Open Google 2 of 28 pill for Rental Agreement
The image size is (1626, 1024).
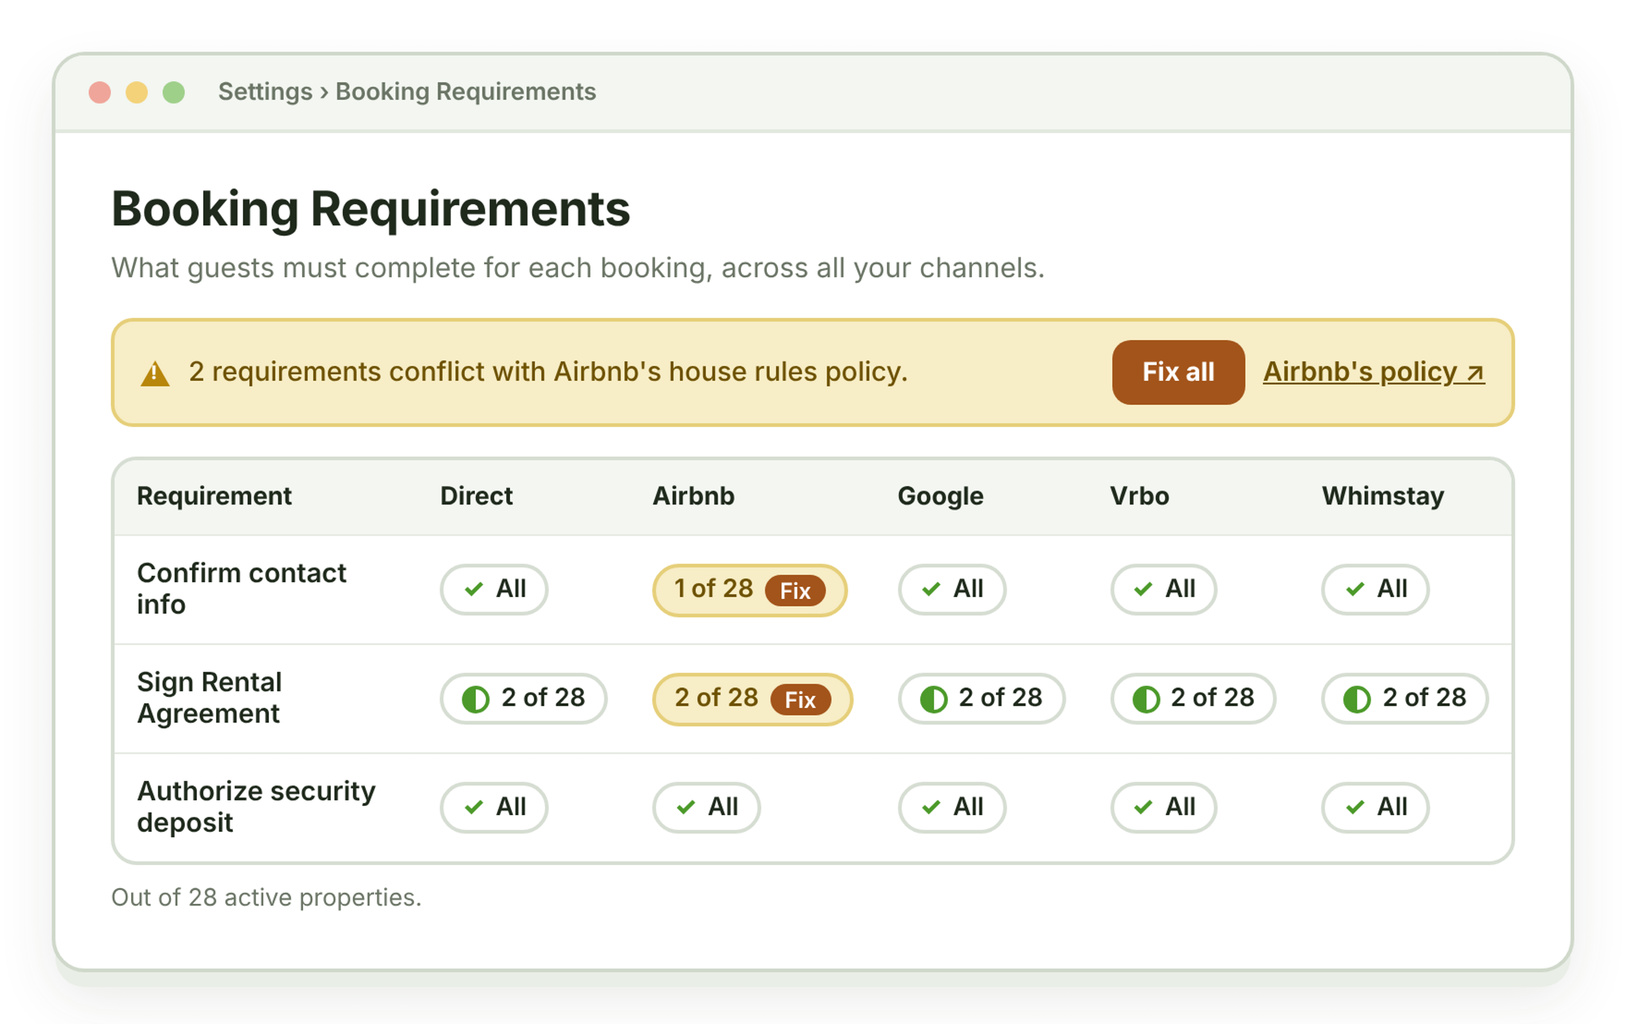click(x=981, y=698)
